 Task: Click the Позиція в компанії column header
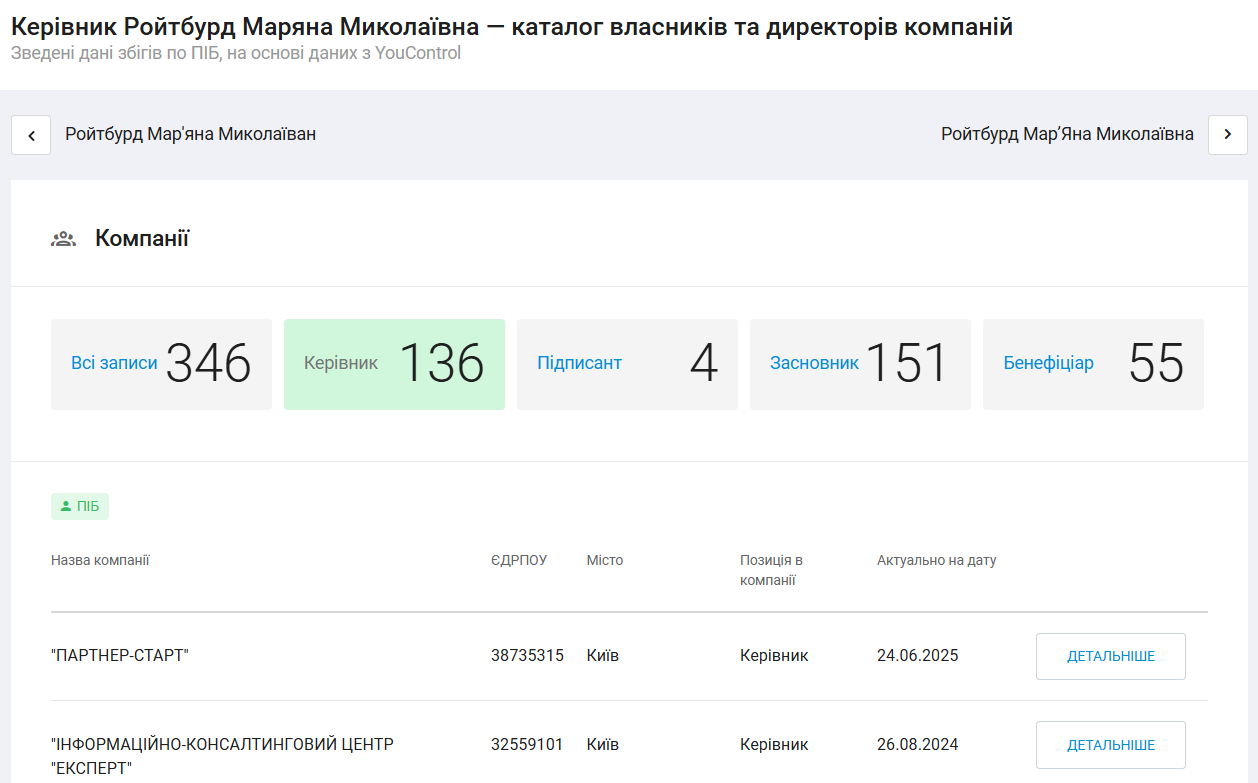pyautogui.click(x=771, y=570)
